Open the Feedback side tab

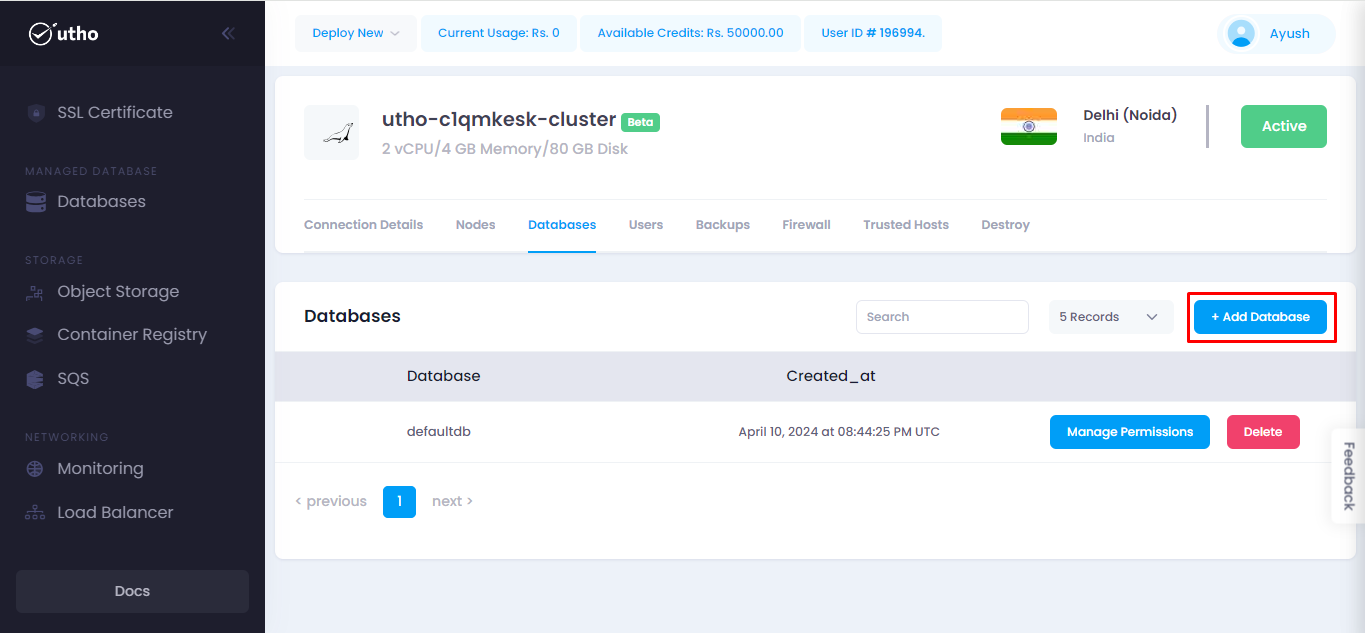(1348, 476)
